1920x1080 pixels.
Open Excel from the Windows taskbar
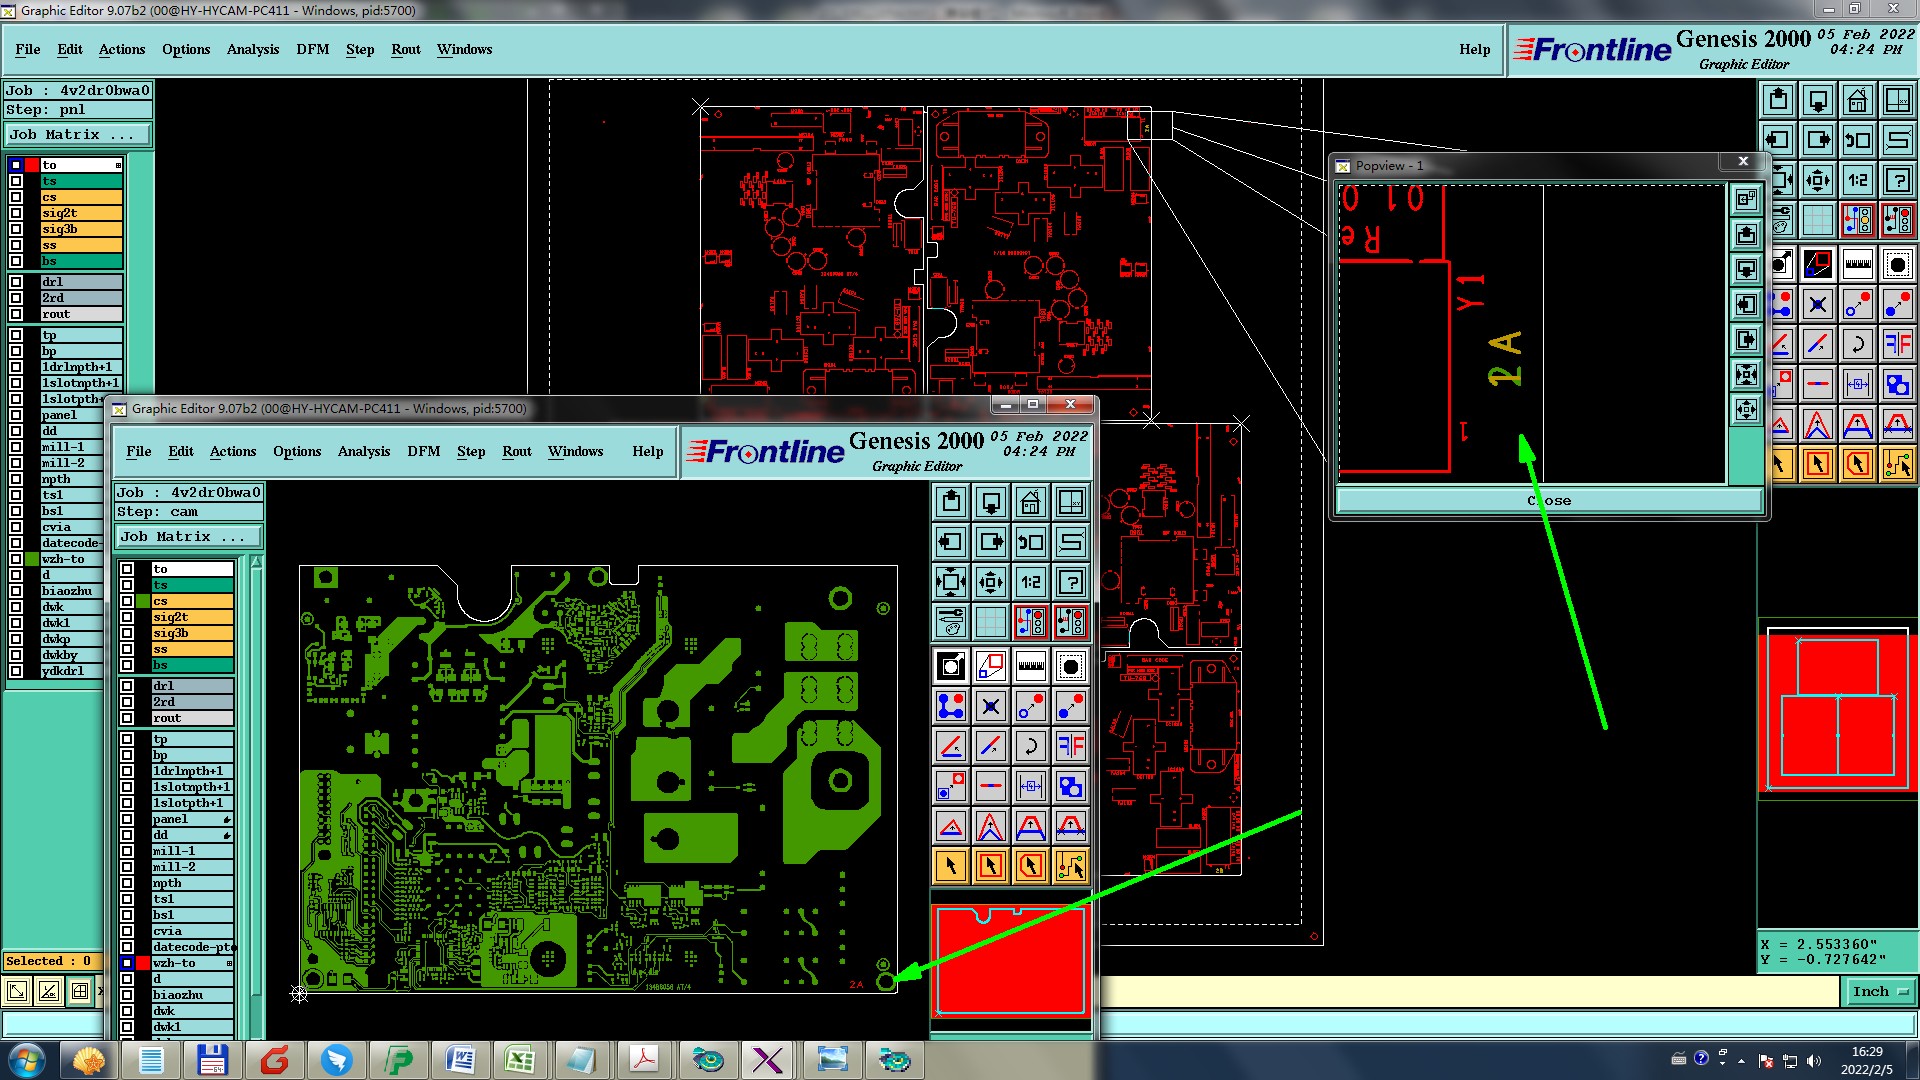[519, 1060]
